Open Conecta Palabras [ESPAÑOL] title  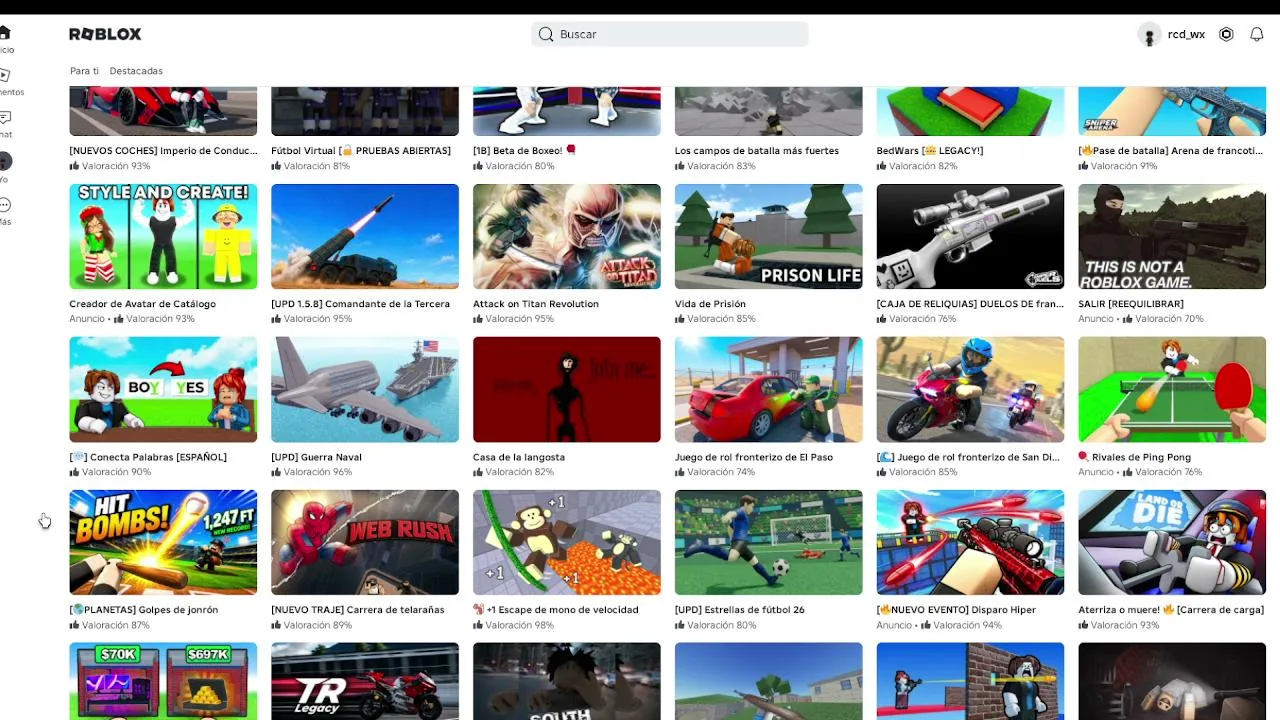[148, 457]
